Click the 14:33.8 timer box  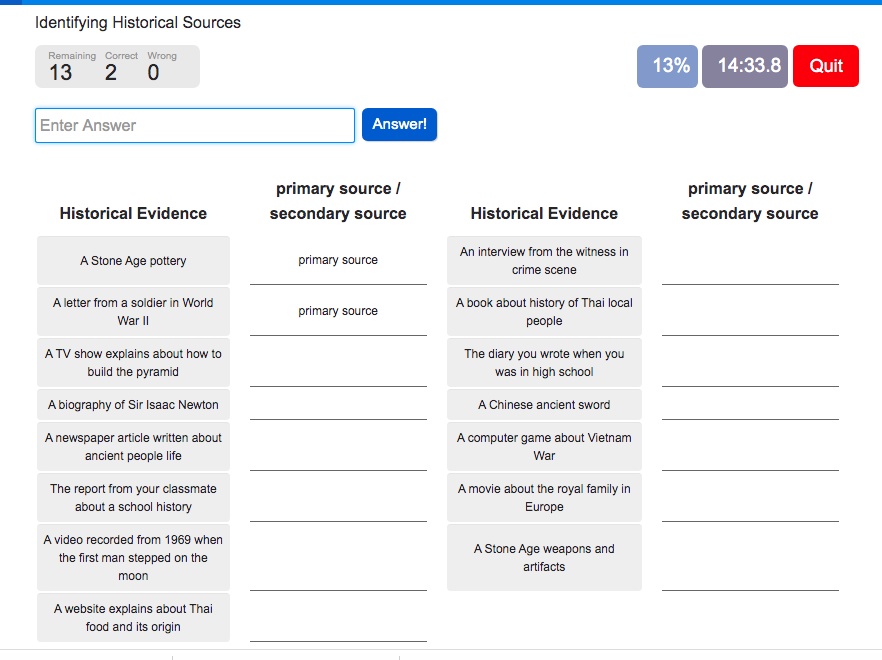[x=744, y=66]
